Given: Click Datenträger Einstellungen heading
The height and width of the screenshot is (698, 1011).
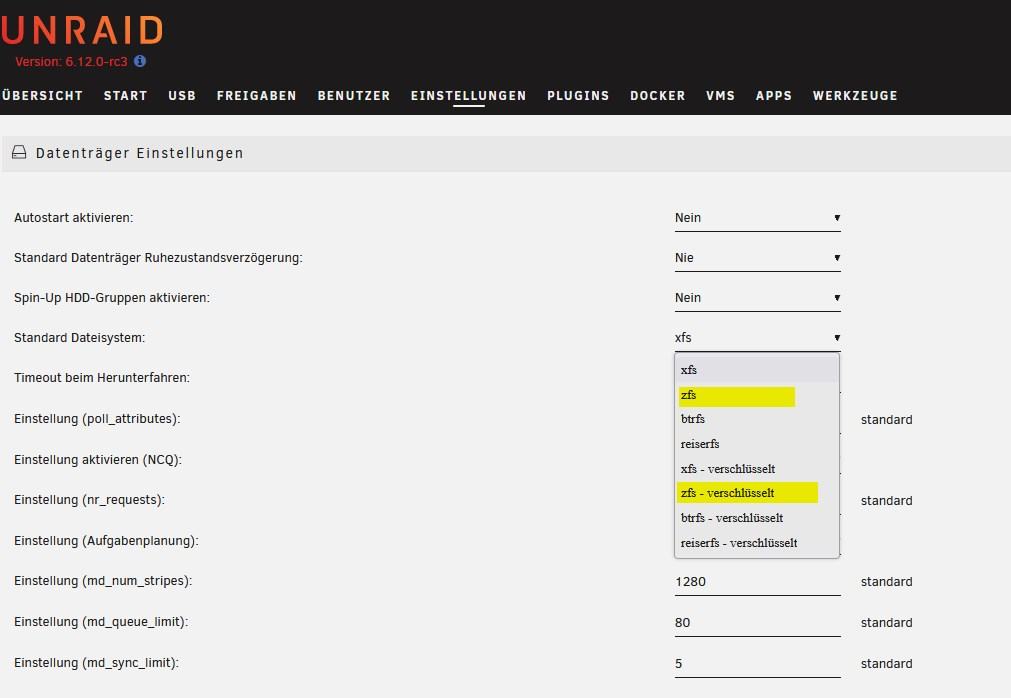Looking at the screenshot, I should point(140,153).
